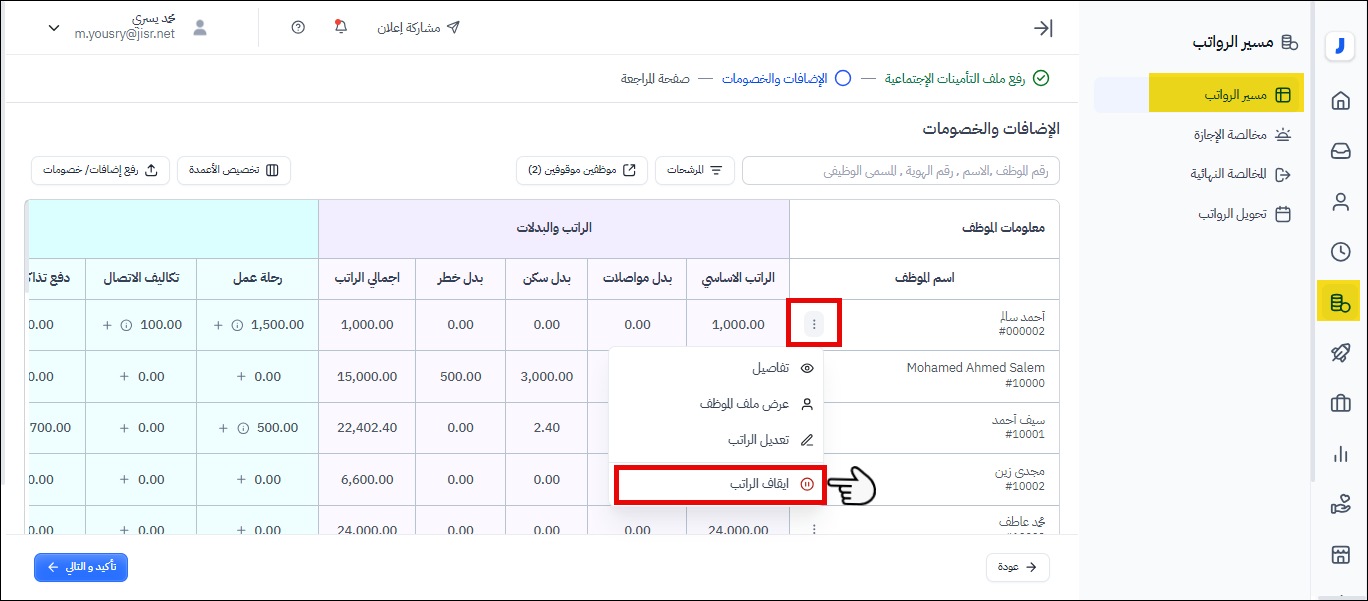The image size is (1368, 601).
Task: Open the briefcase icon in the sidebar
Action: [1340, 403]
